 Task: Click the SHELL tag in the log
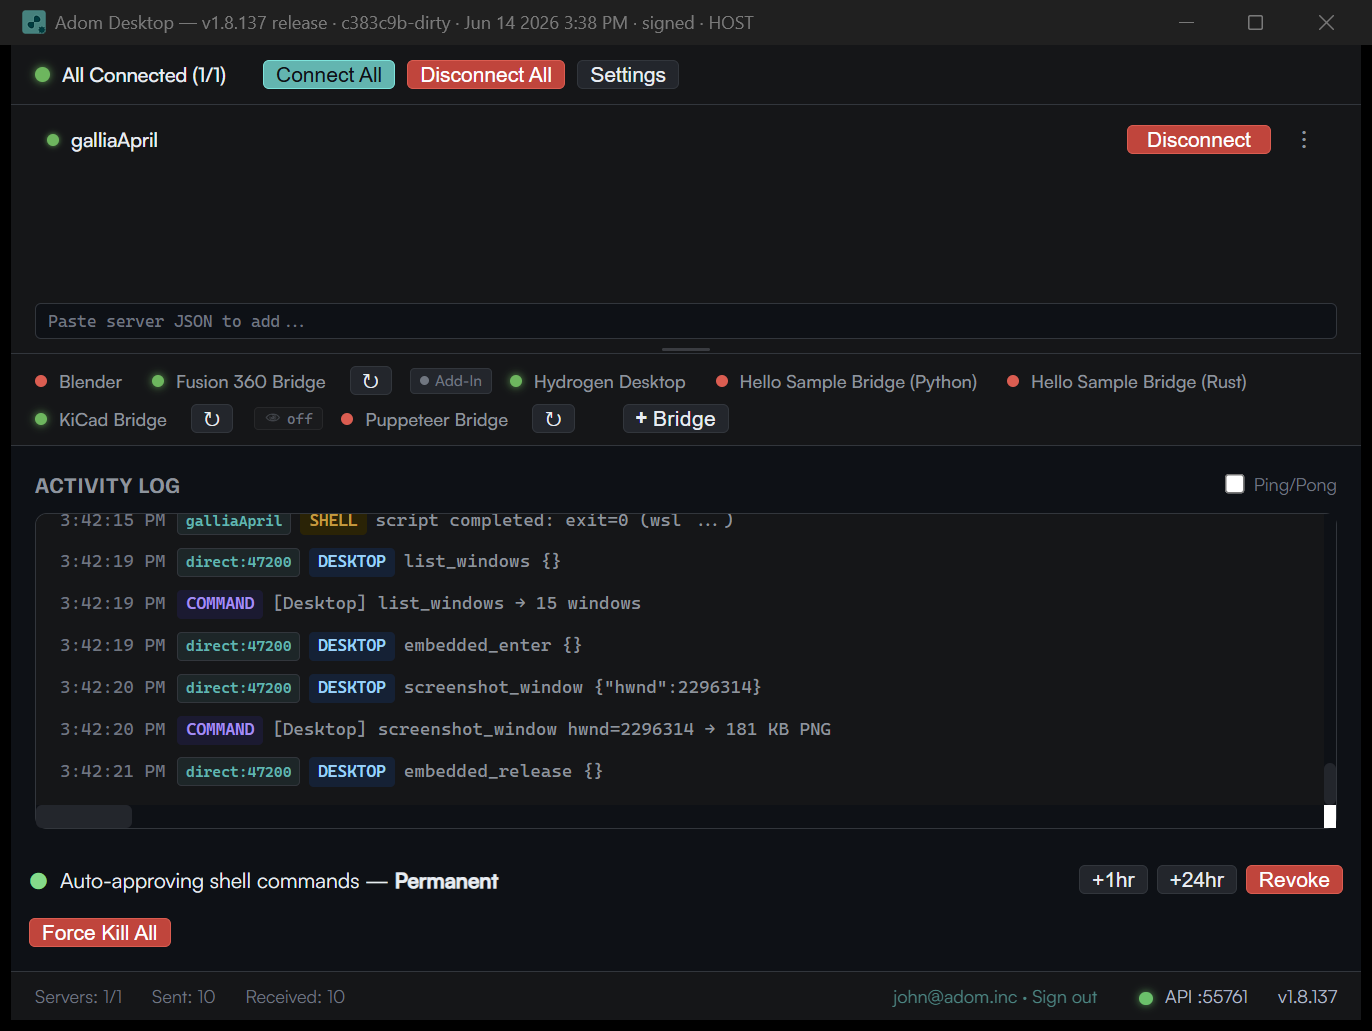coord(333,520)
